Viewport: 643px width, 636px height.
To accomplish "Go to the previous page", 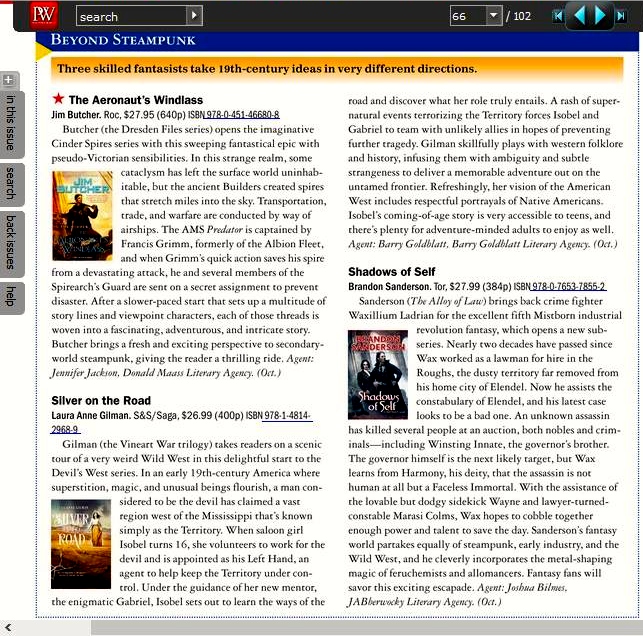I will coord(579,16).
